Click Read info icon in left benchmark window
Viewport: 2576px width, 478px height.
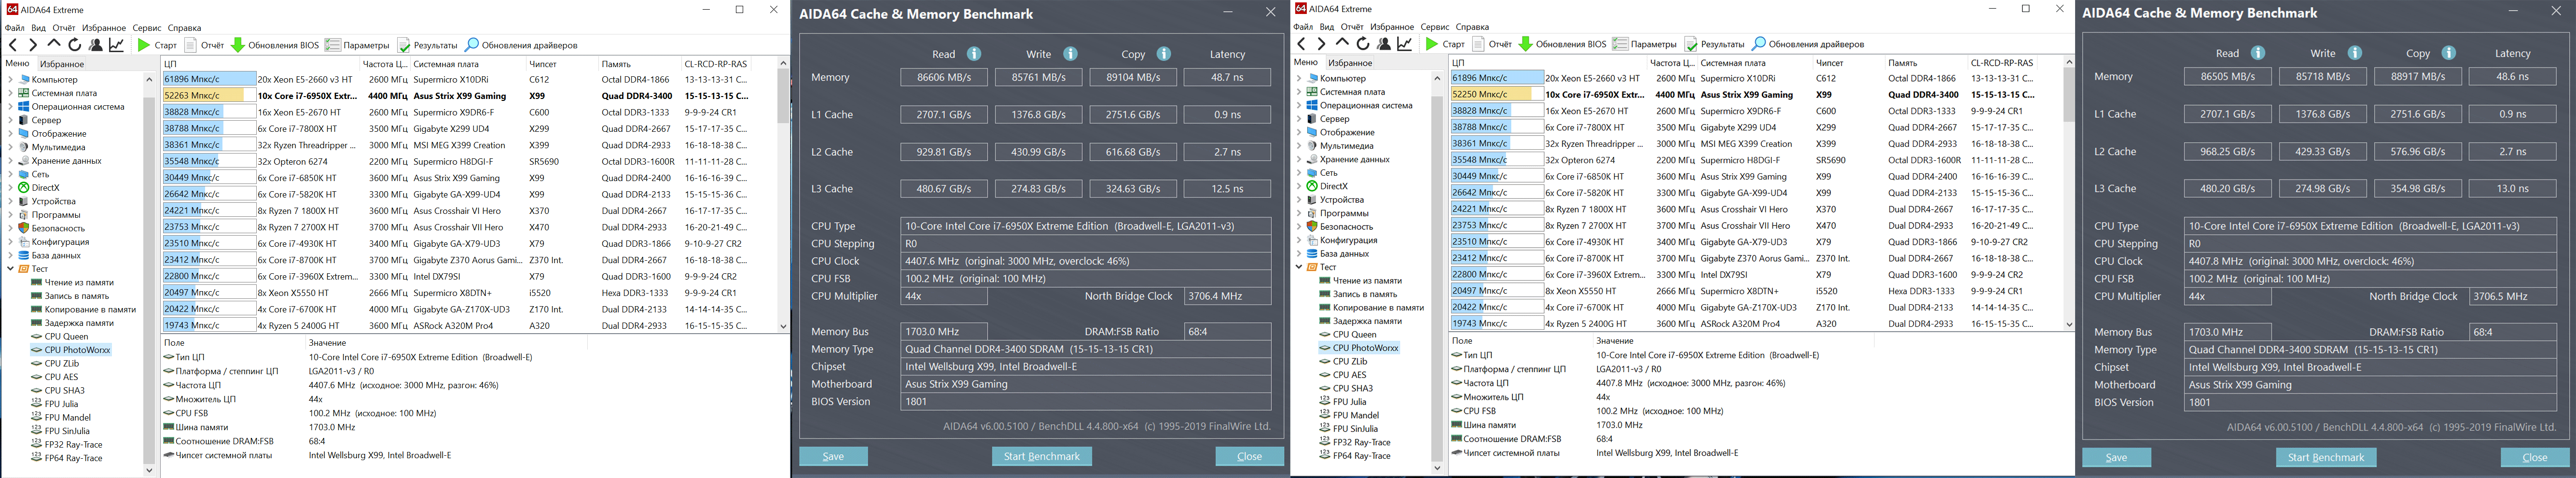click(x=974, y=54)
